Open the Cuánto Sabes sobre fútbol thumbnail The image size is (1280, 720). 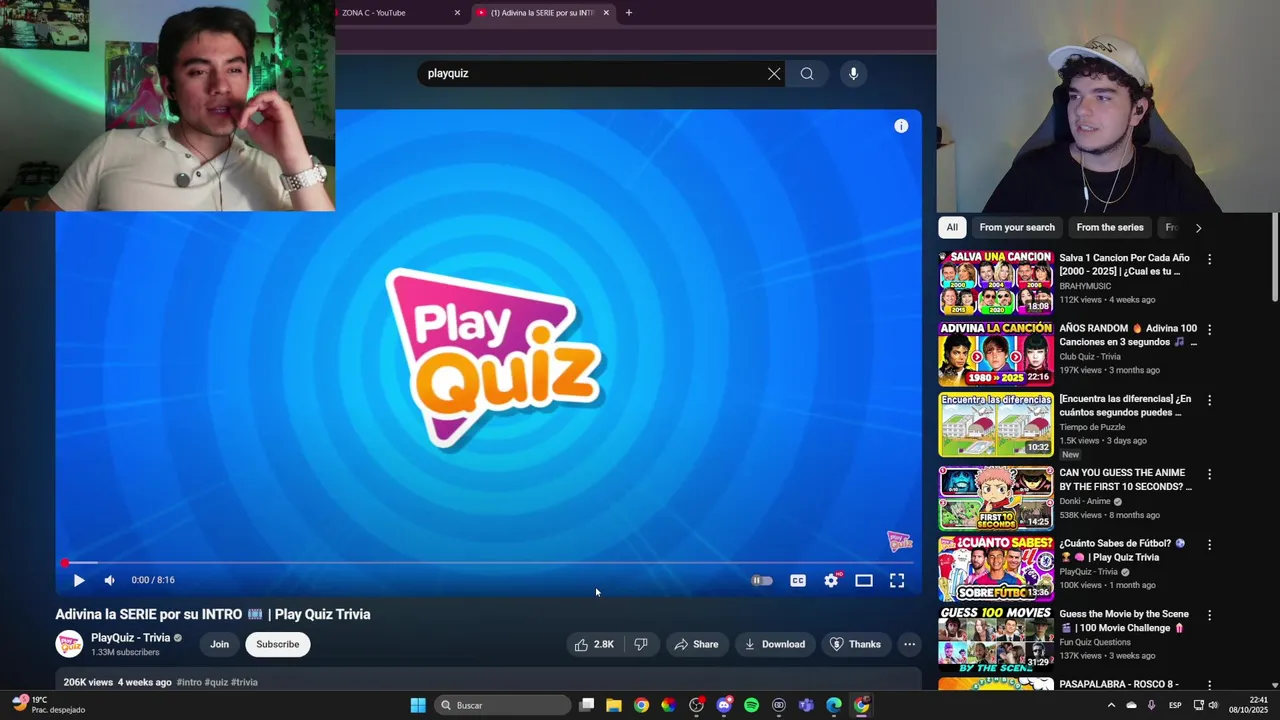(x=996, y=569)
